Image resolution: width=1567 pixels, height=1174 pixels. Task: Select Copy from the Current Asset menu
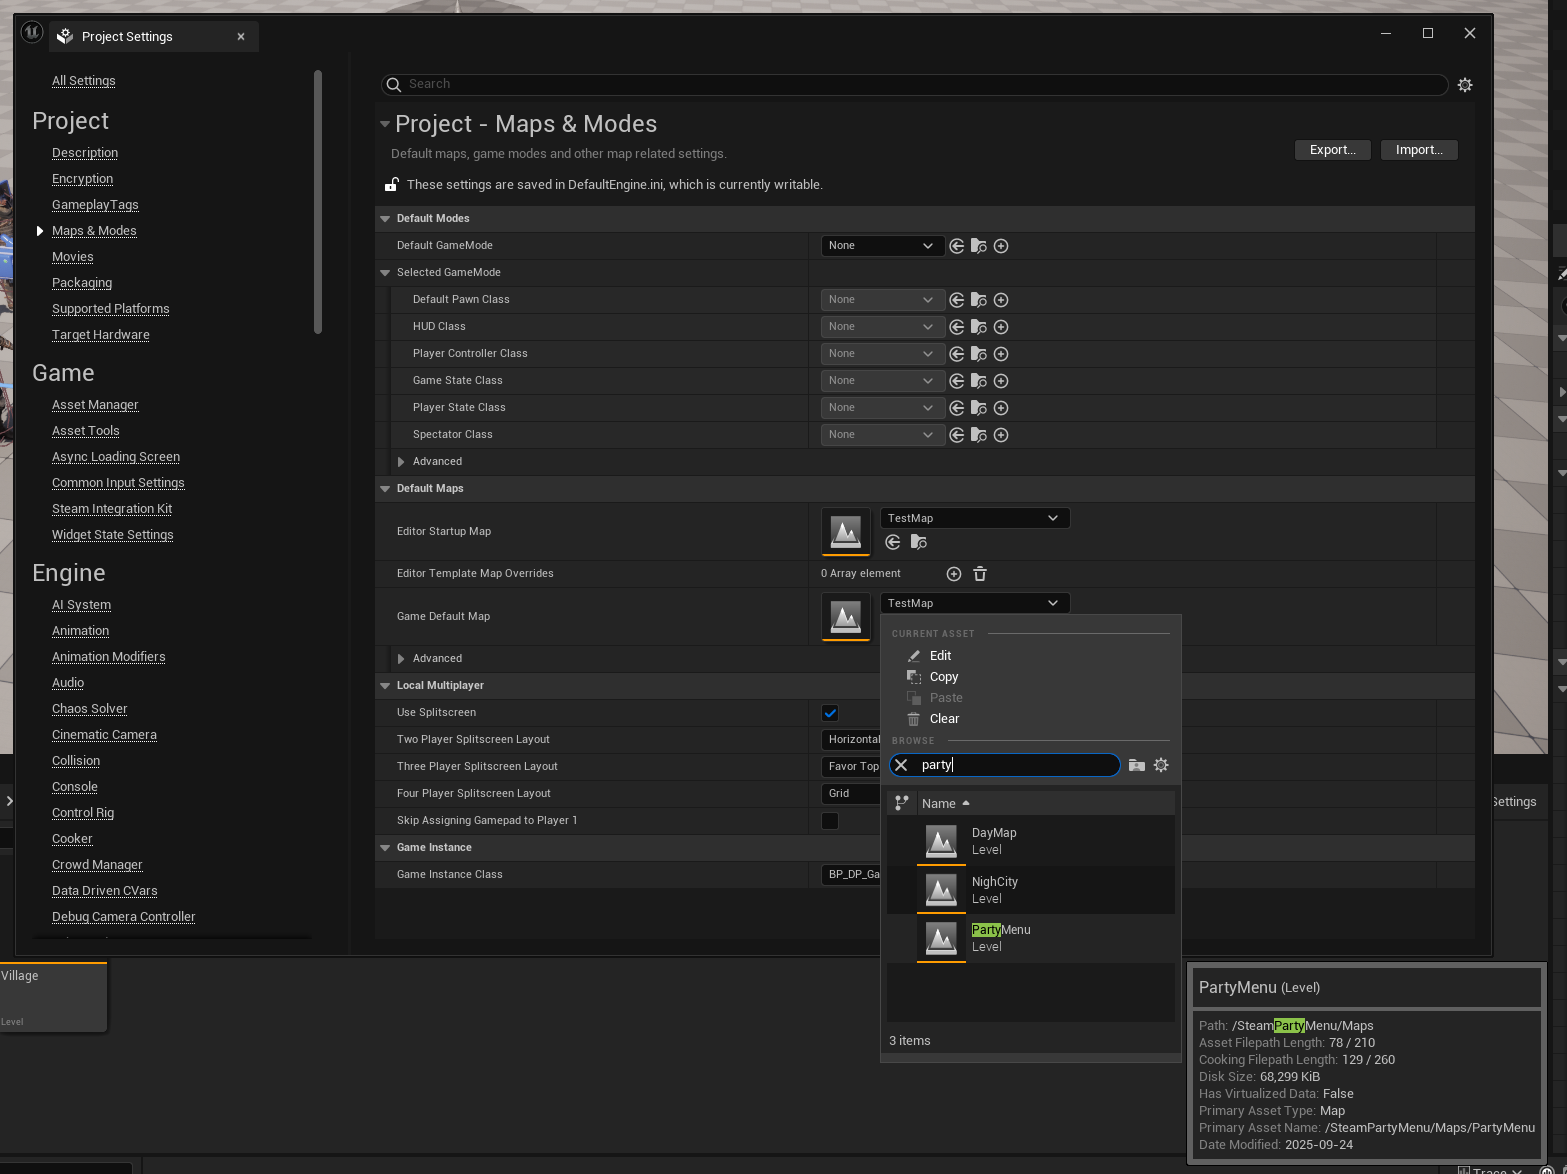click(x=943, y=677)
